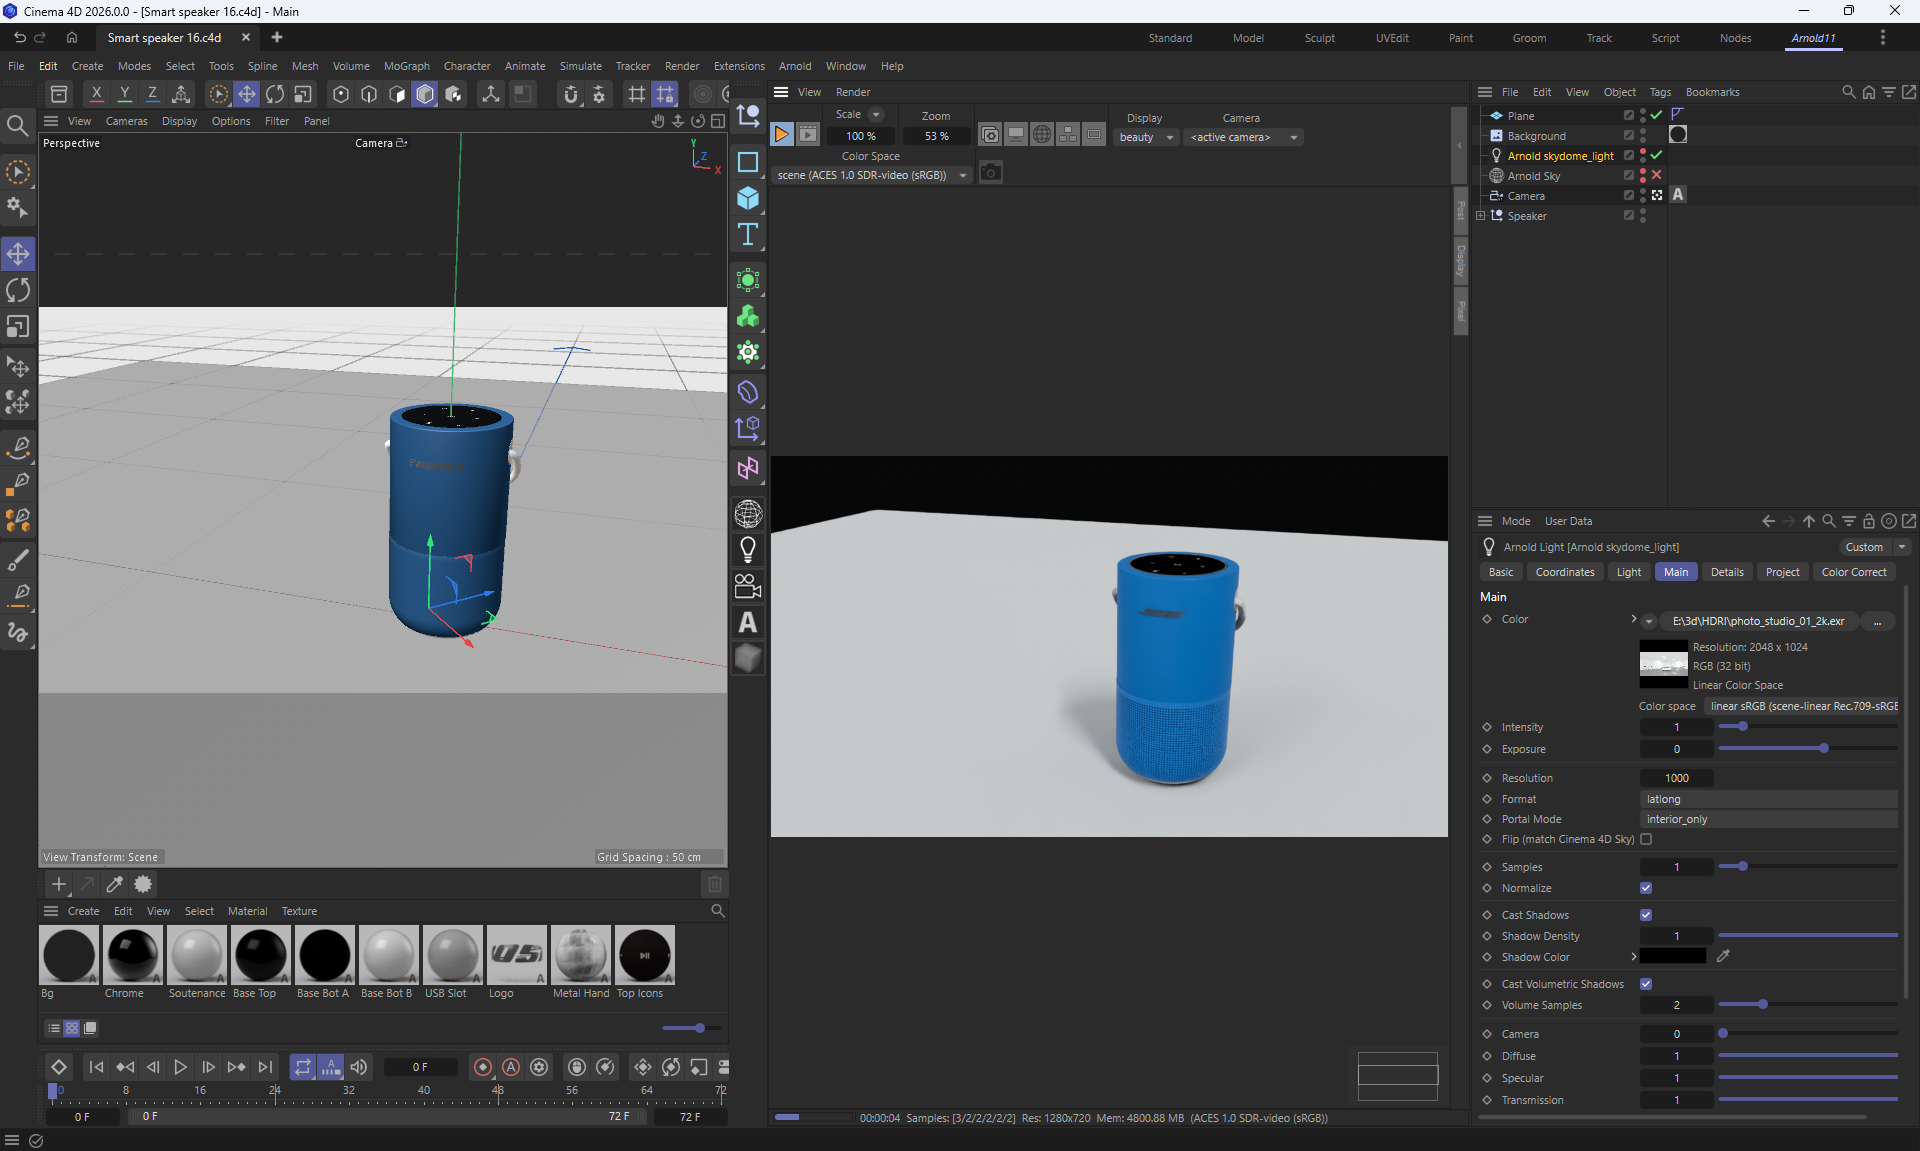The height and width of the screenshot is (1151, 1920).
Task: Switch to the Details tab
Action: (x=1726, y=572)
